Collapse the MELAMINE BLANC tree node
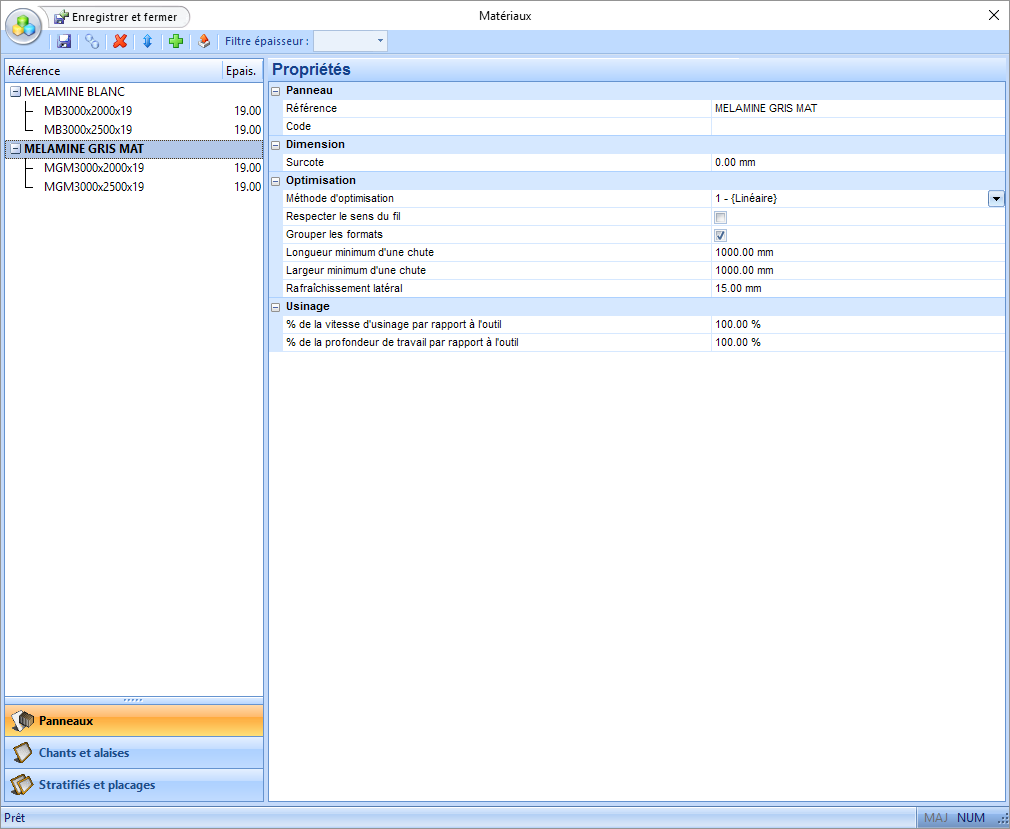The height and width of the screenshot is (829, 1010). [15, 92]
